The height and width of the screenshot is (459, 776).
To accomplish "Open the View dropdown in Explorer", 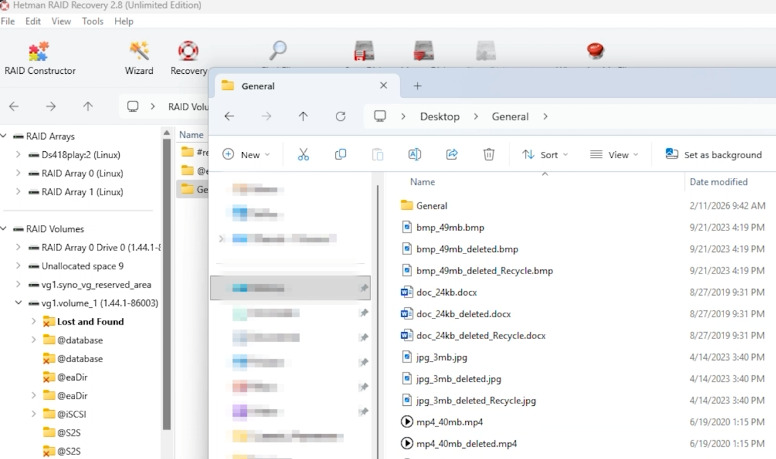I will tap(614, 154).
